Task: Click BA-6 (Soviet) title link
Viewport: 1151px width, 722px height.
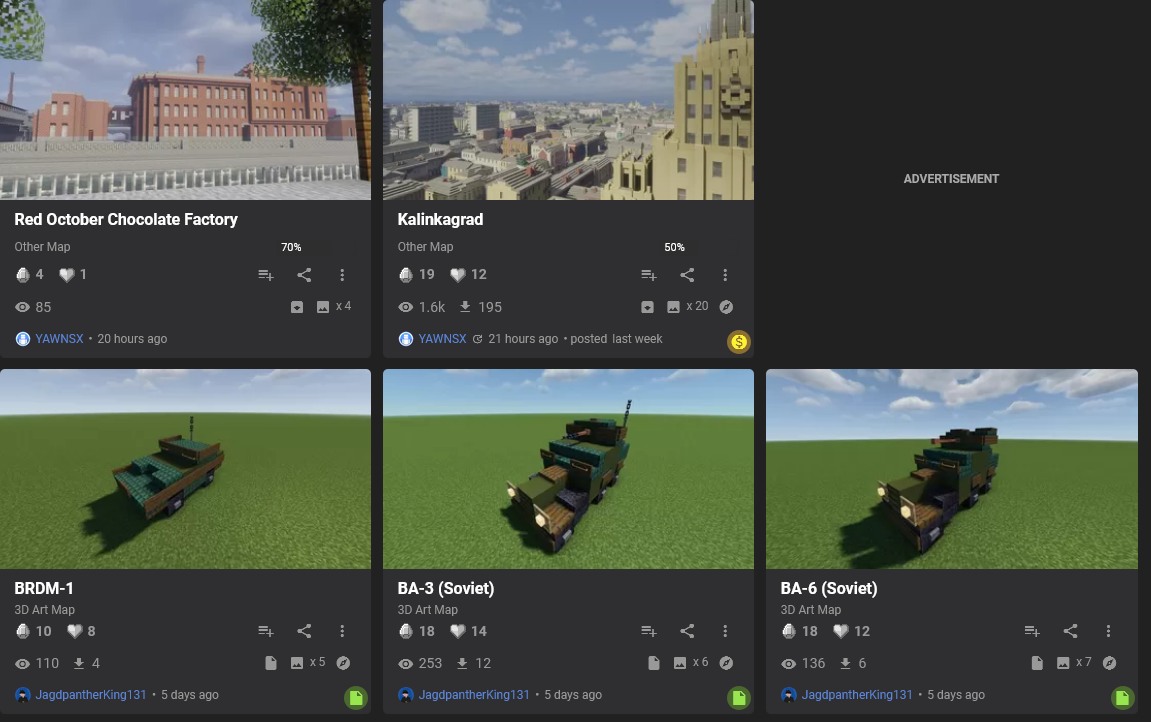Action: (x=829, y=588)
